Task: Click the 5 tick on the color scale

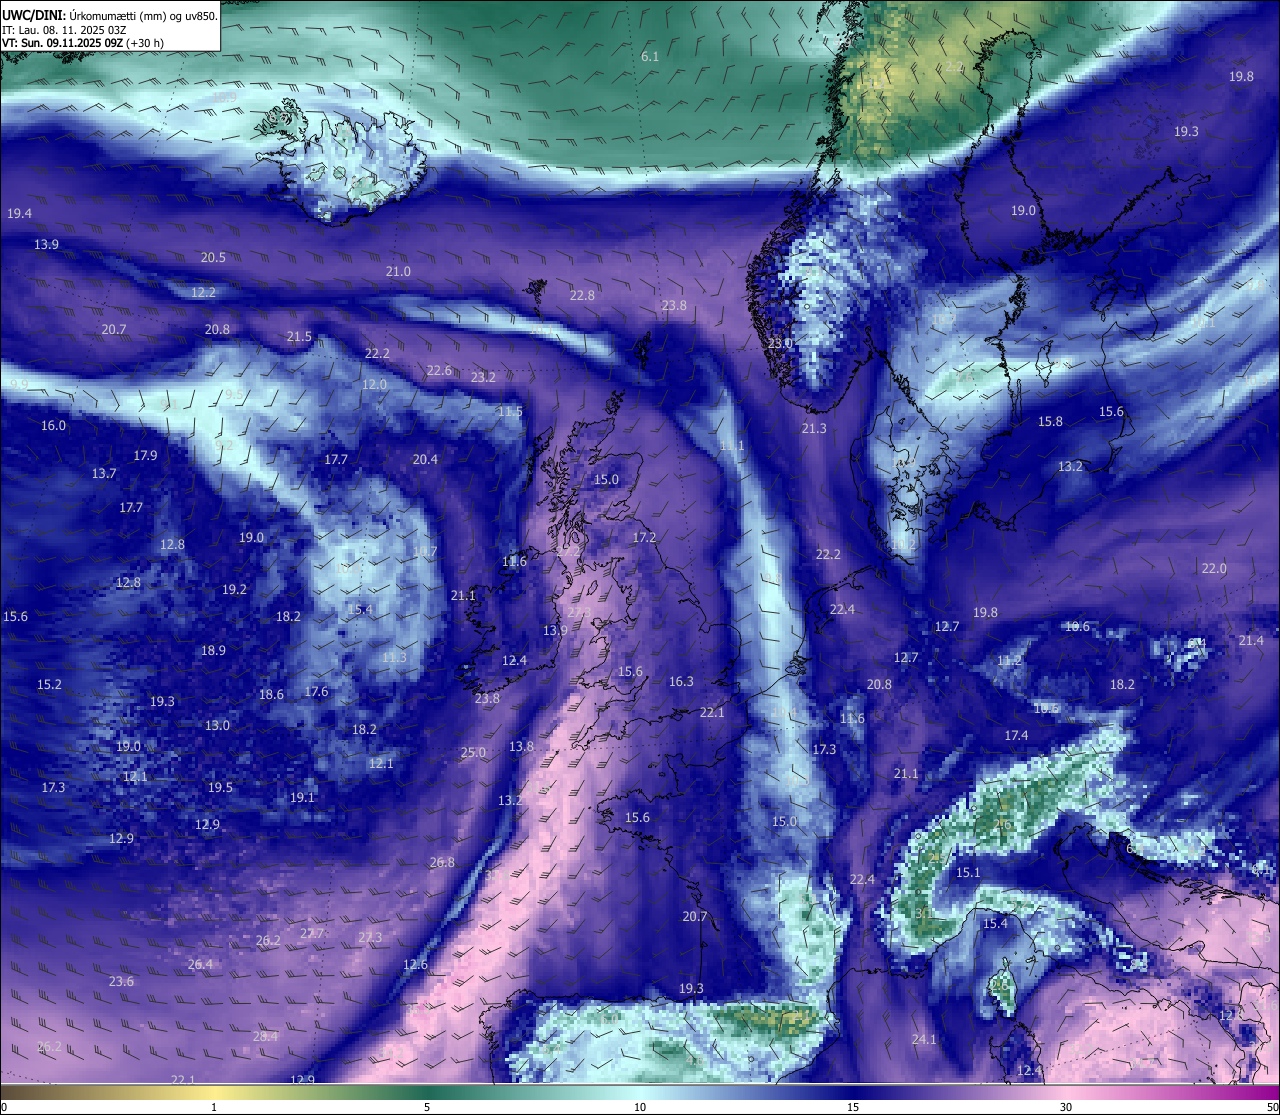Action: [427, 1107]
